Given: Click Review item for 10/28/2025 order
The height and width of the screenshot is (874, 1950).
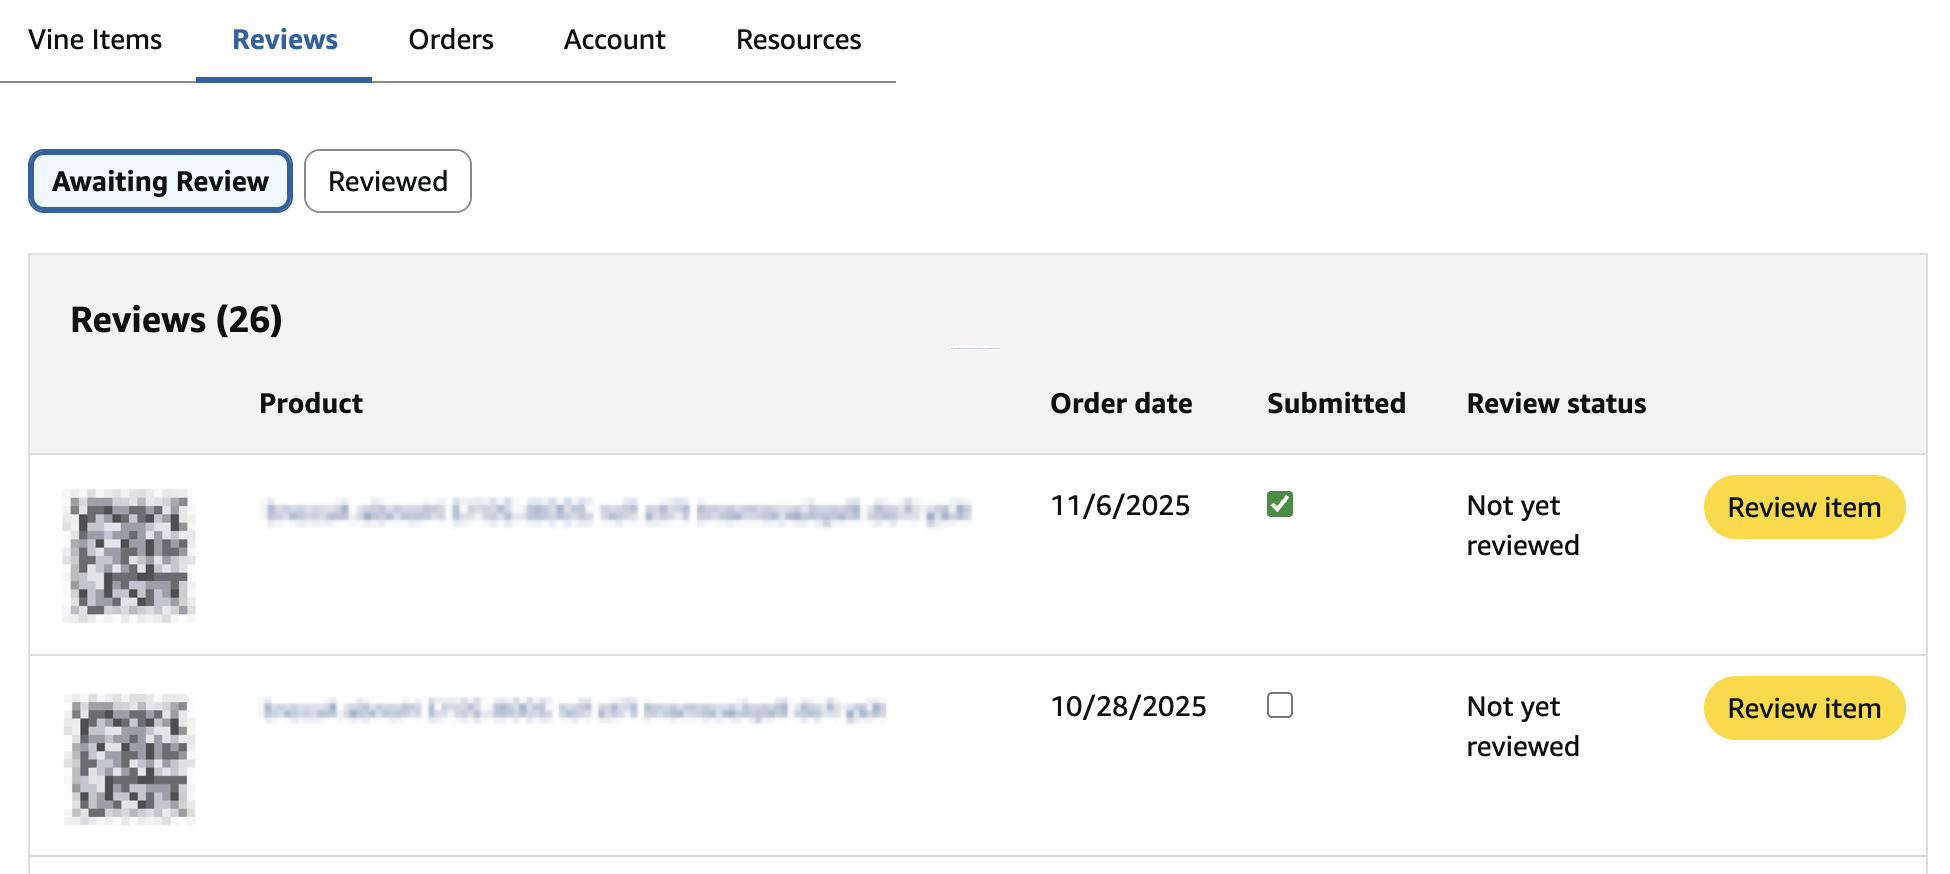Looking at the screenshot, I should click(x=1804, y=708).
